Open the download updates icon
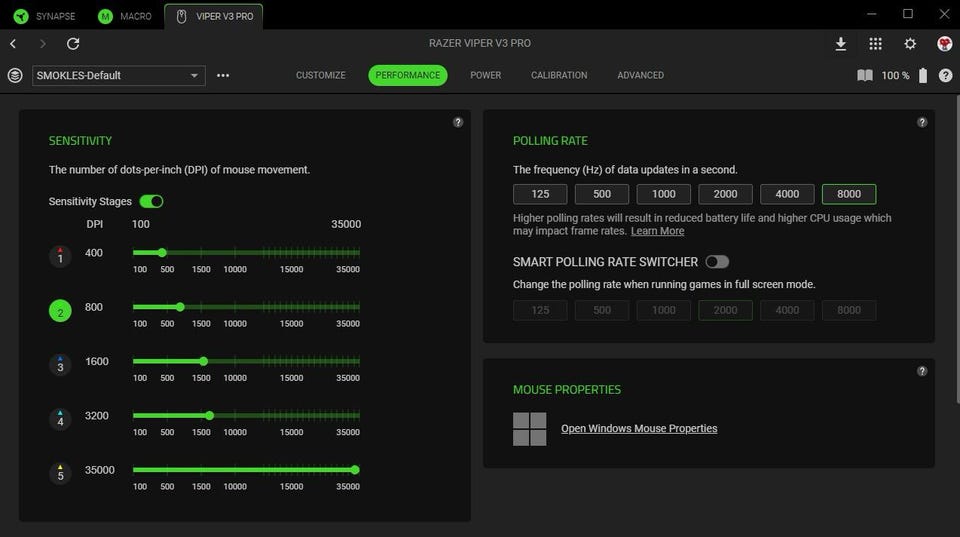 click(841, 44)
